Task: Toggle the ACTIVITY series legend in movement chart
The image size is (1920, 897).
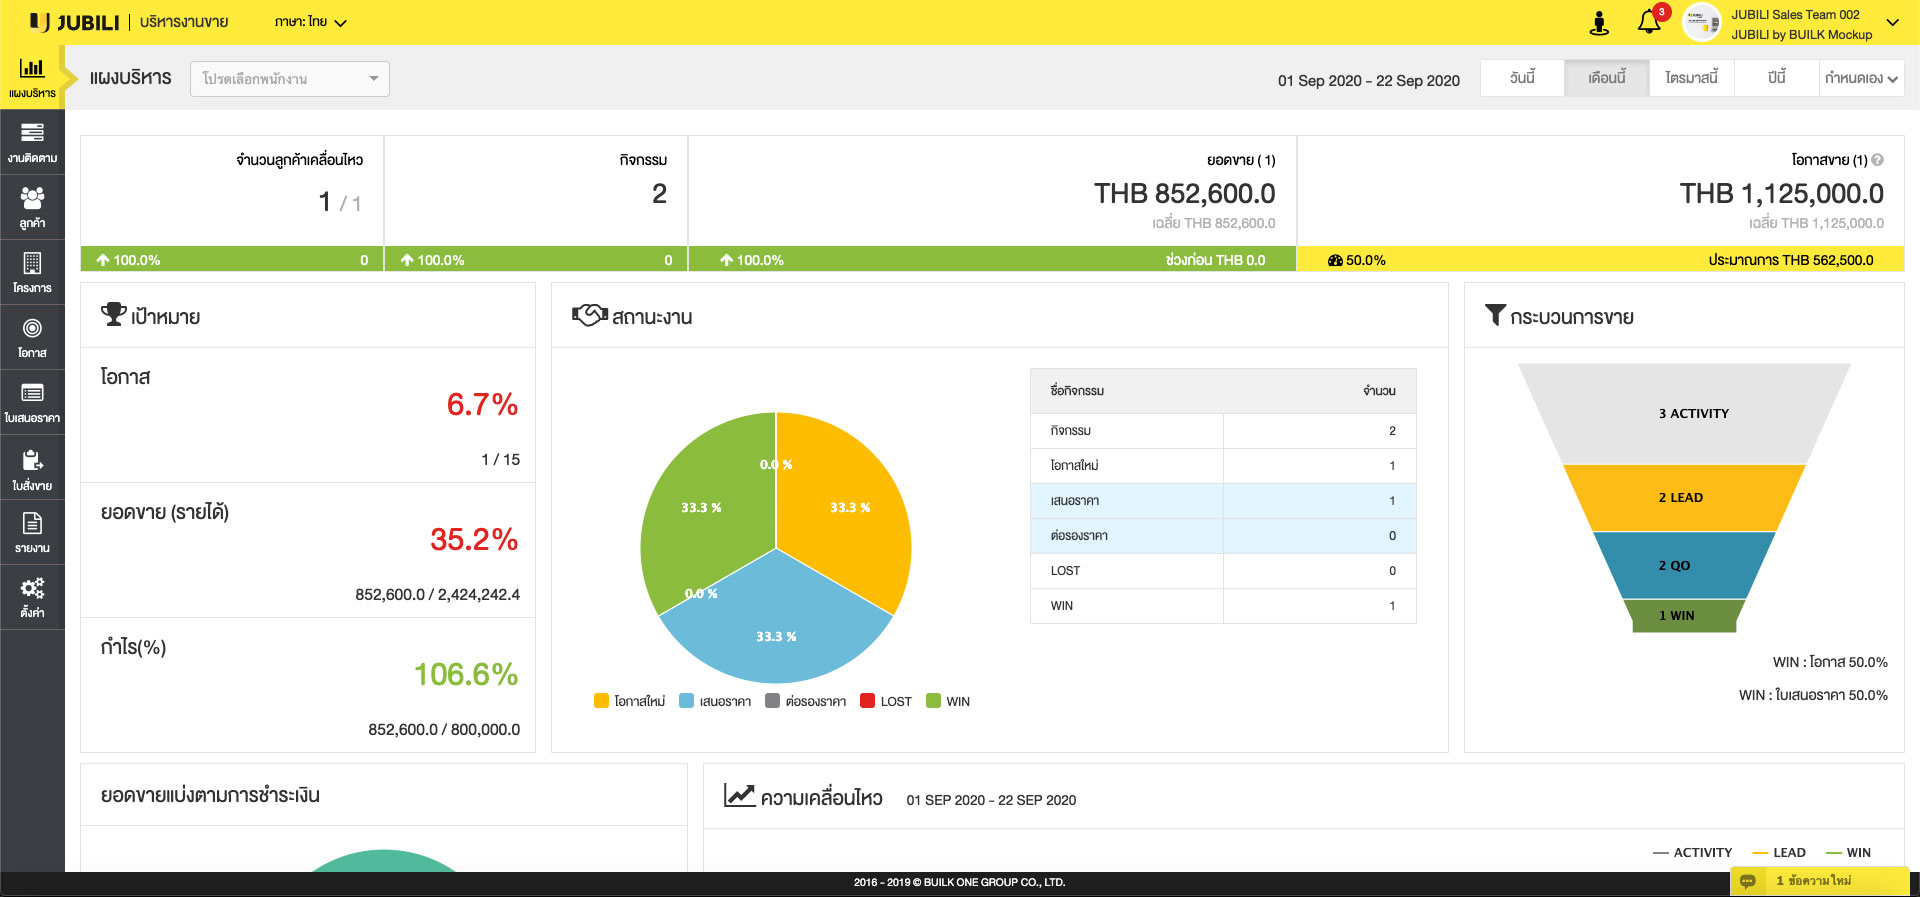Action: tap(1692, 853)
